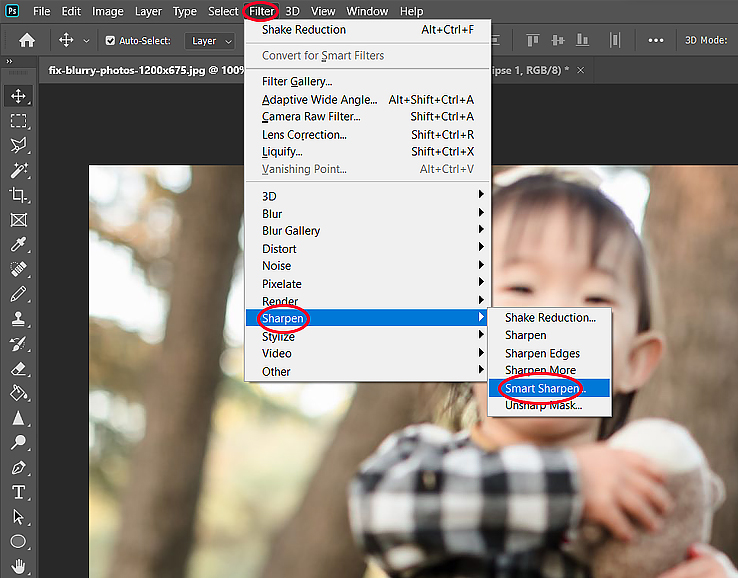Click the Filter menu
The height and width of the screenshot is (578, 738).
[x=261, y=11]
